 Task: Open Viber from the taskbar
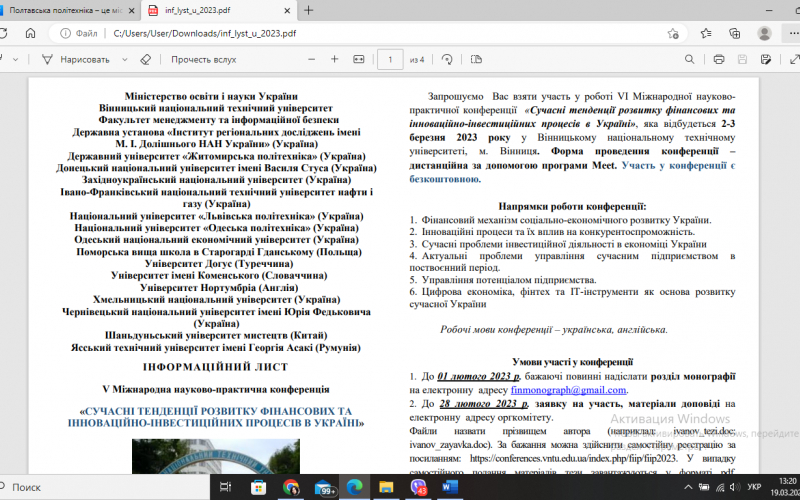(419, 488)
